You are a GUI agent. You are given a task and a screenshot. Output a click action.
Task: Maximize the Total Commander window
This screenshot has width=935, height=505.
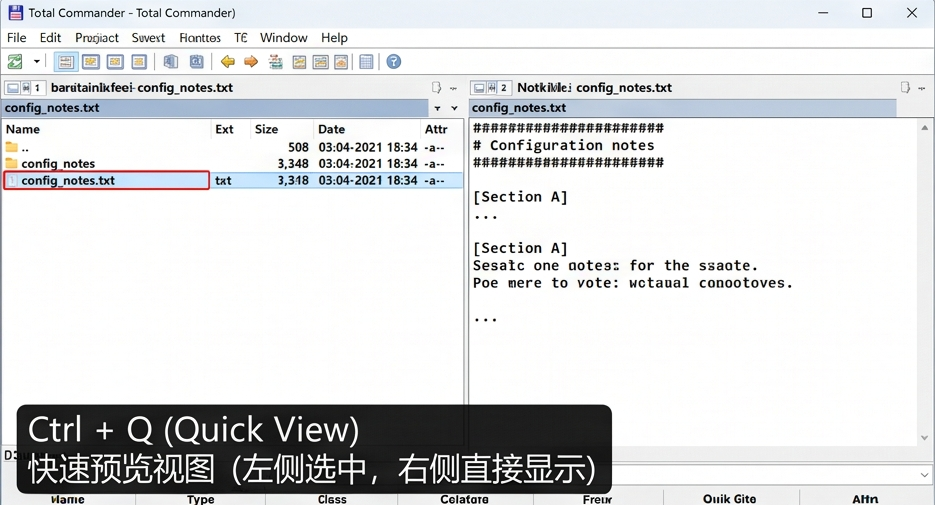(867, 13)
